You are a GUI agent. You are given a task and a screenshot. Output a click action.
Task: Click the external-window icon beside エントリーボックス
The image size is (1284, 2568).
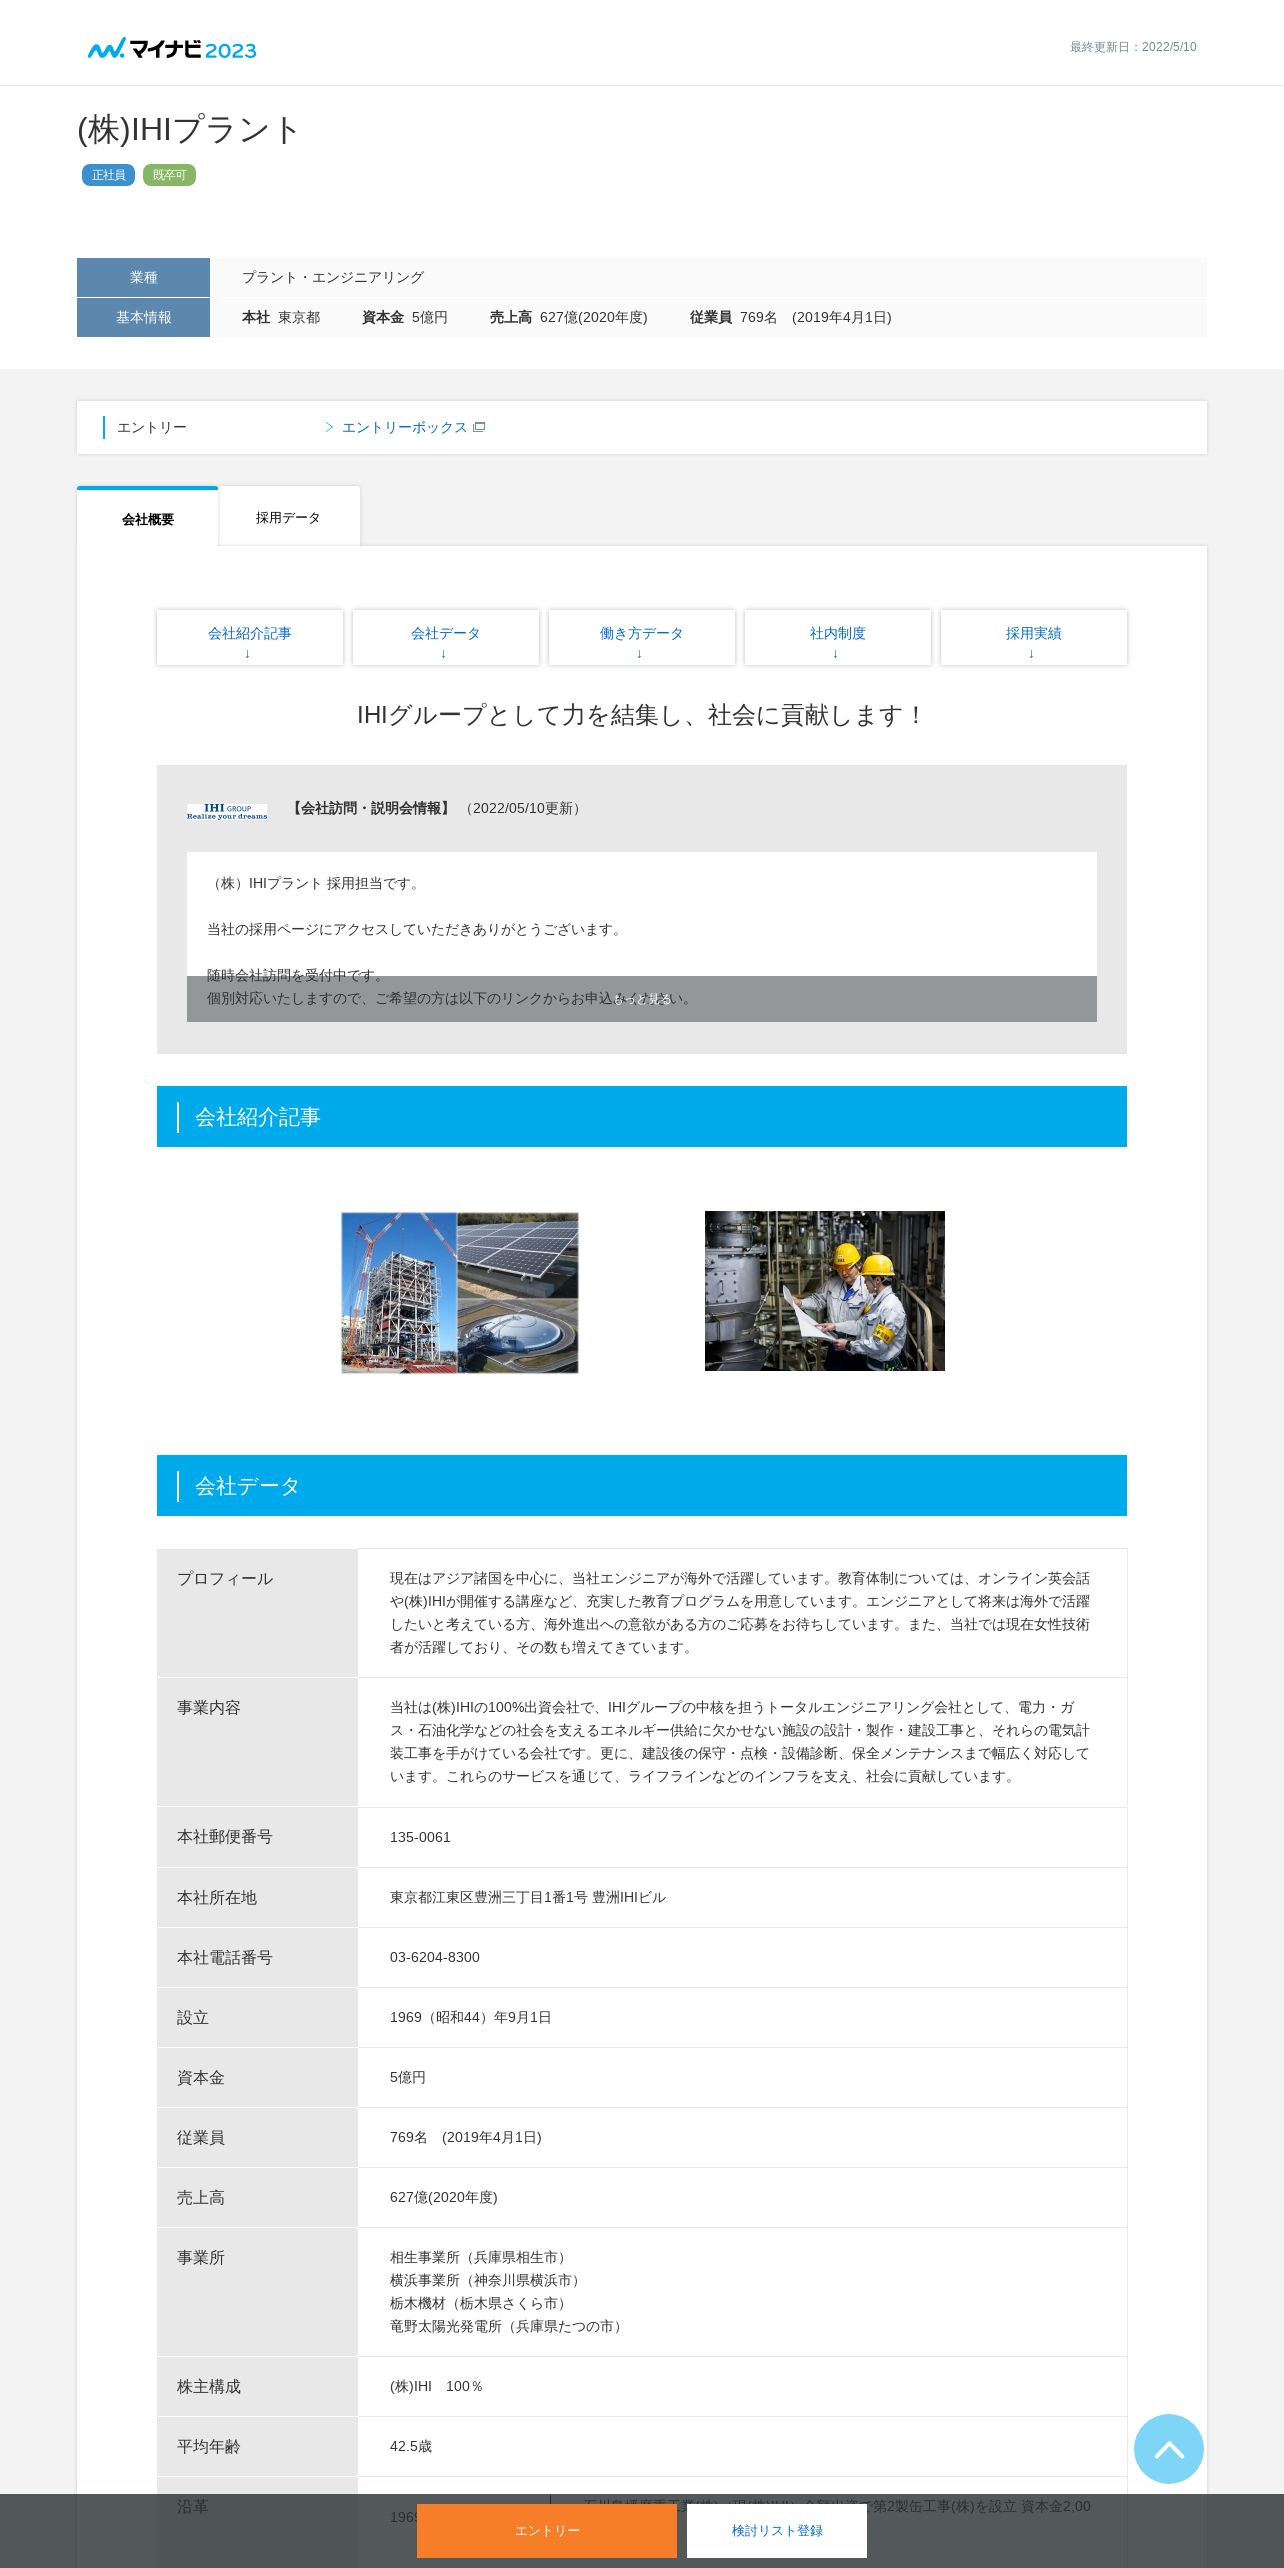point(479,427)
